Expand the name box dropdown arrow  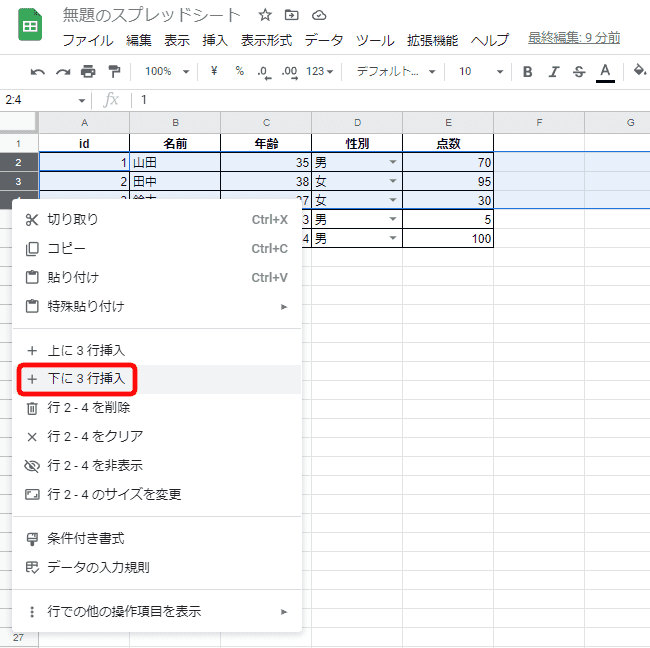[82, 100]
